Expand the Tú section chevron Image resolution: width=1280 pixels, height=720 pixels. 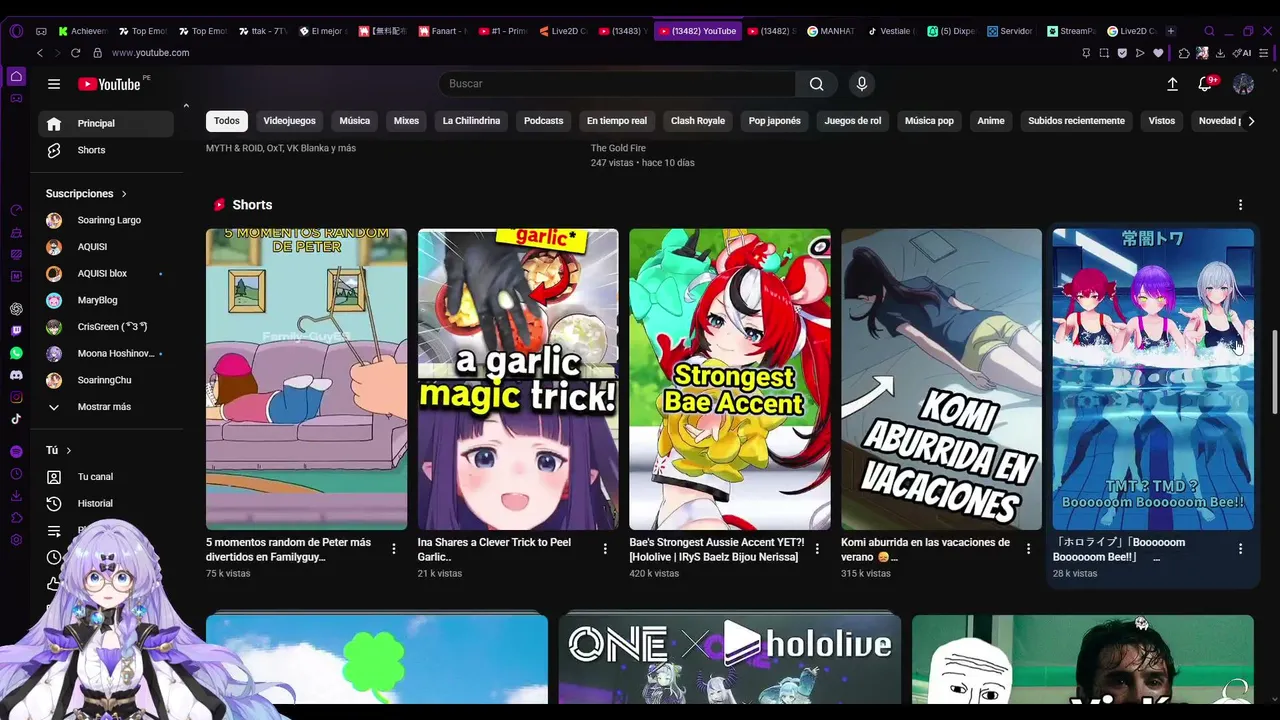(x=68, y=451)
